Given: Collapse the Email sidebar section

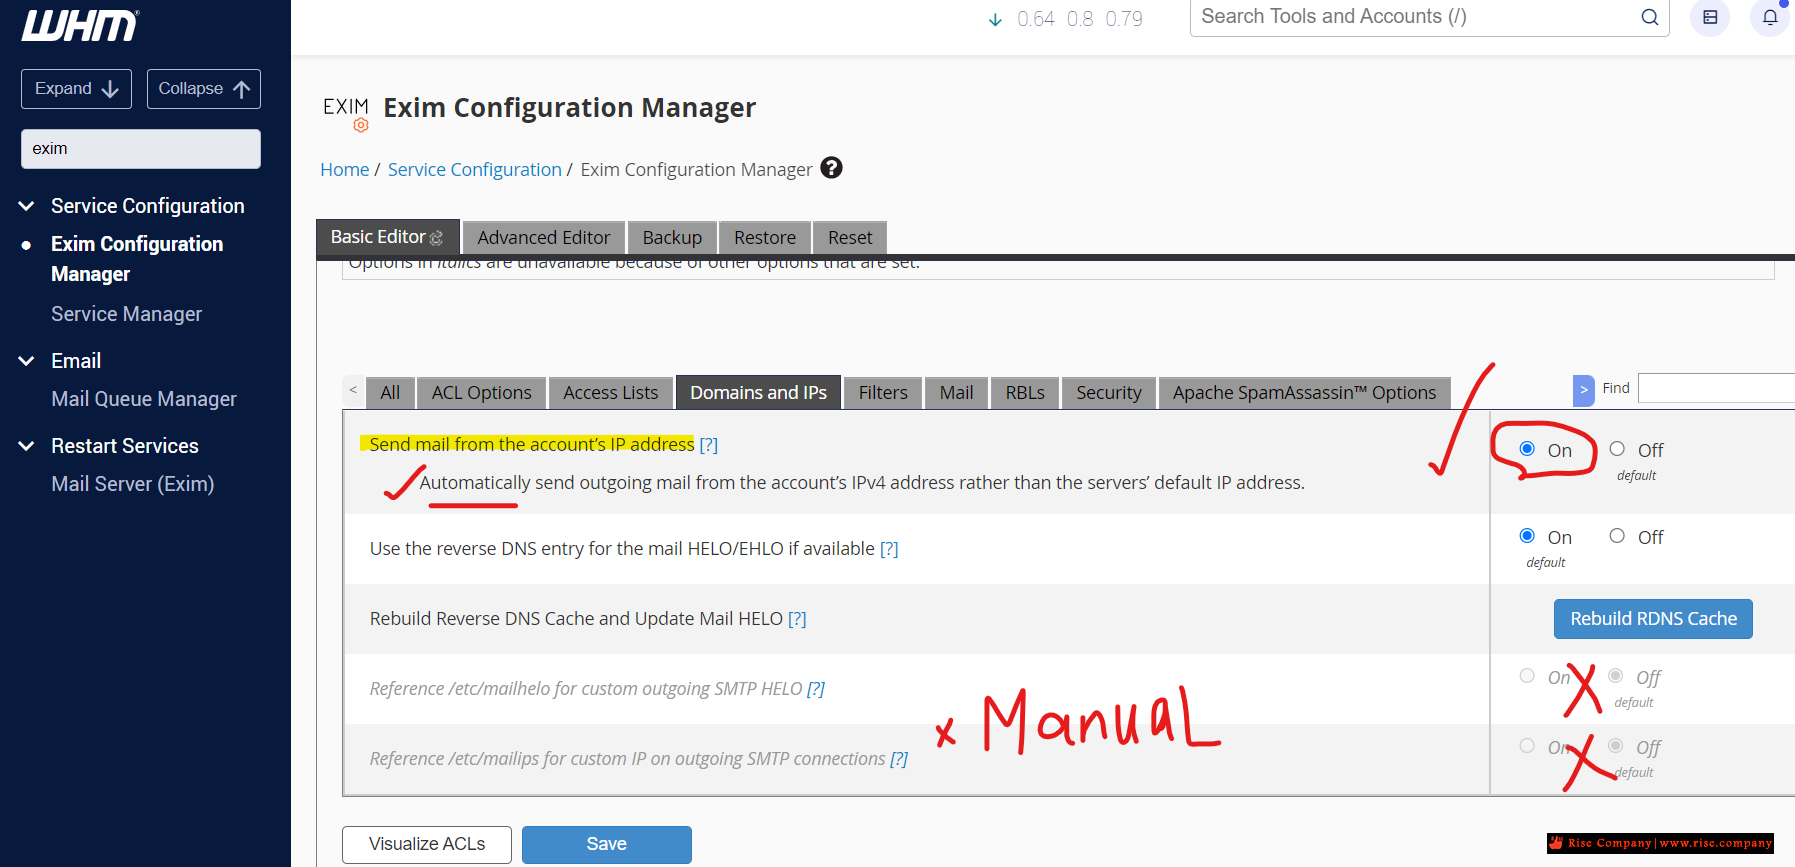Looking at the screenshot, I should click(x=27, y=361).
